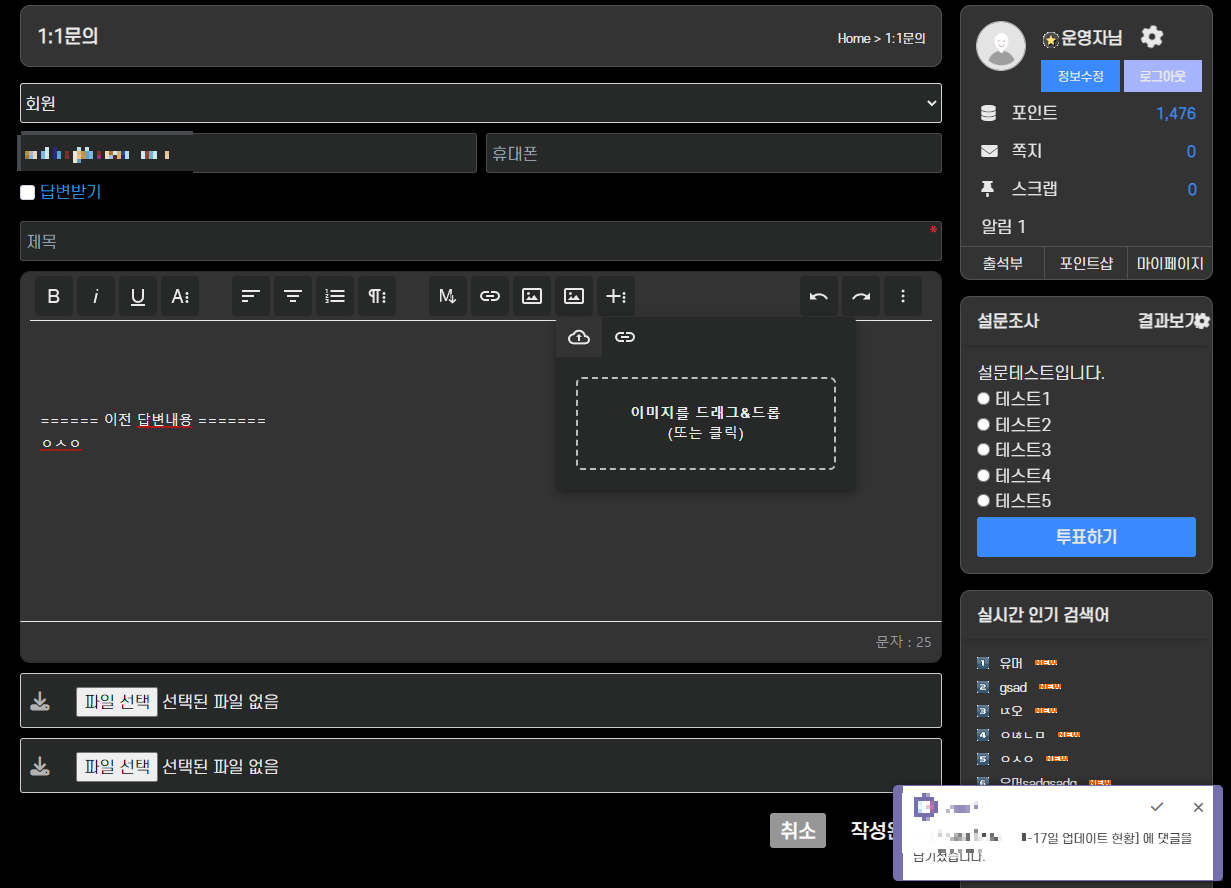Toggle bold formatting in the editor toolbar

click(x=54, y=296)
